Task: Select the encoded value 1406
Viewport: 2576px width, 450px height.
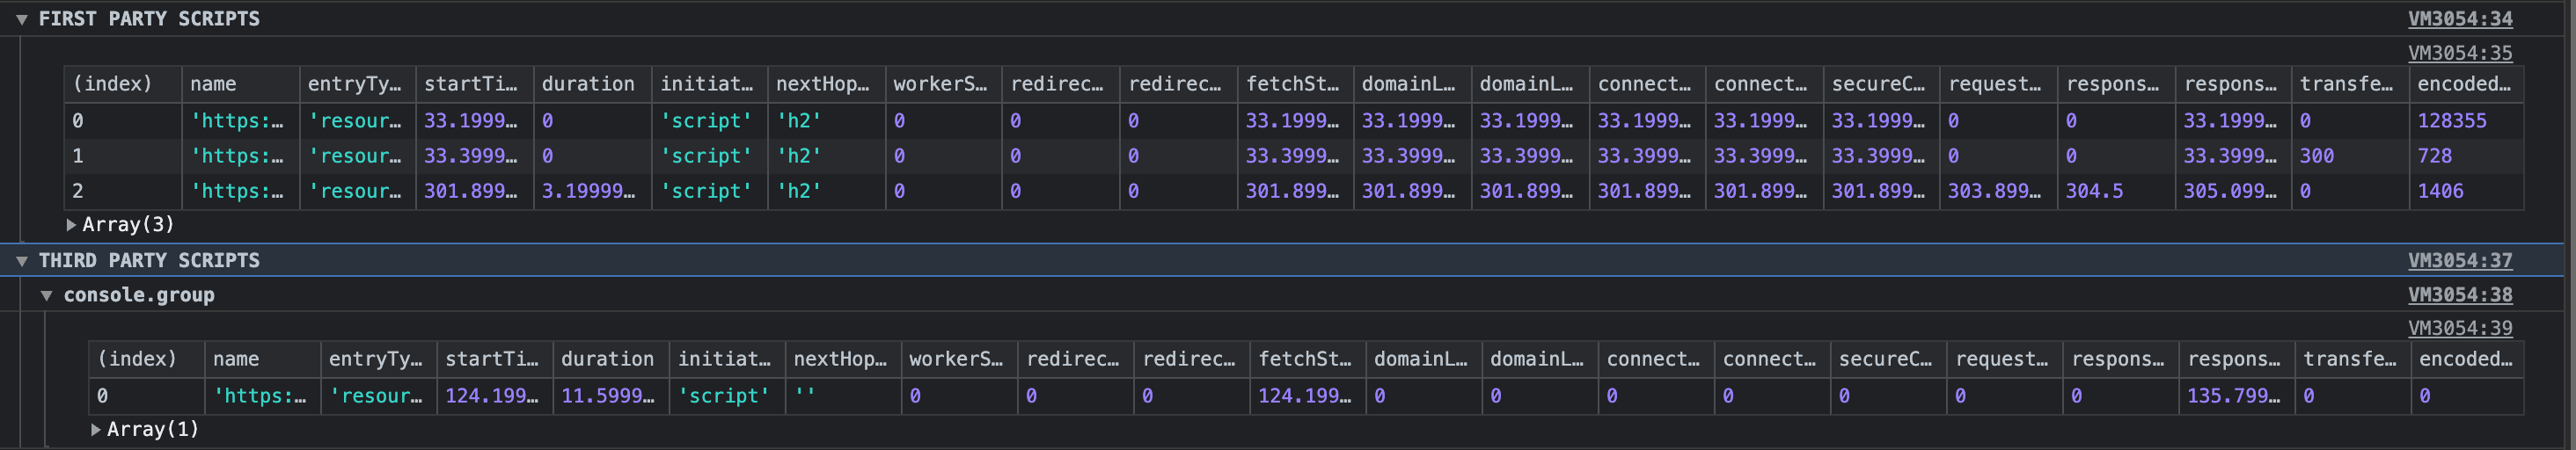Action: coord(2441,191)
